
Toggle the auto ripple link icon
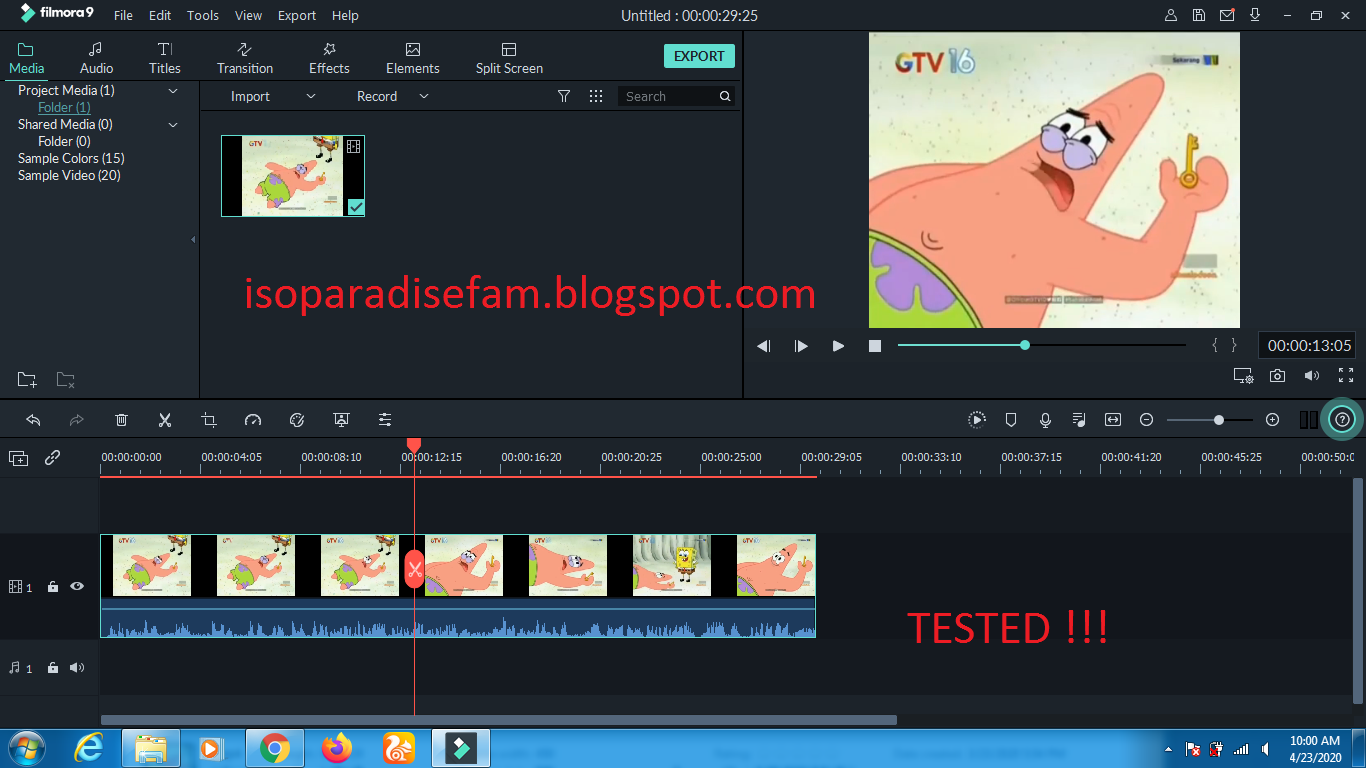tap(53, 458)
